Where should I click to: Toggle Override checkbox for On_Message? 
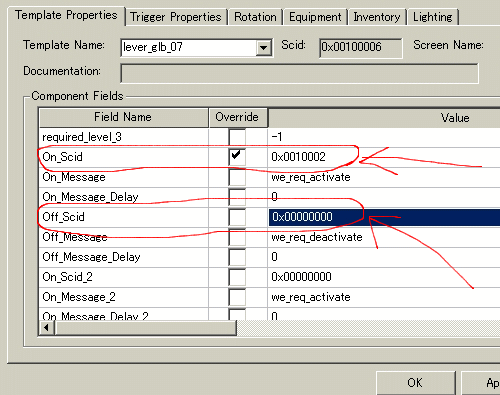pyautogui.click(x=237, y=177)
